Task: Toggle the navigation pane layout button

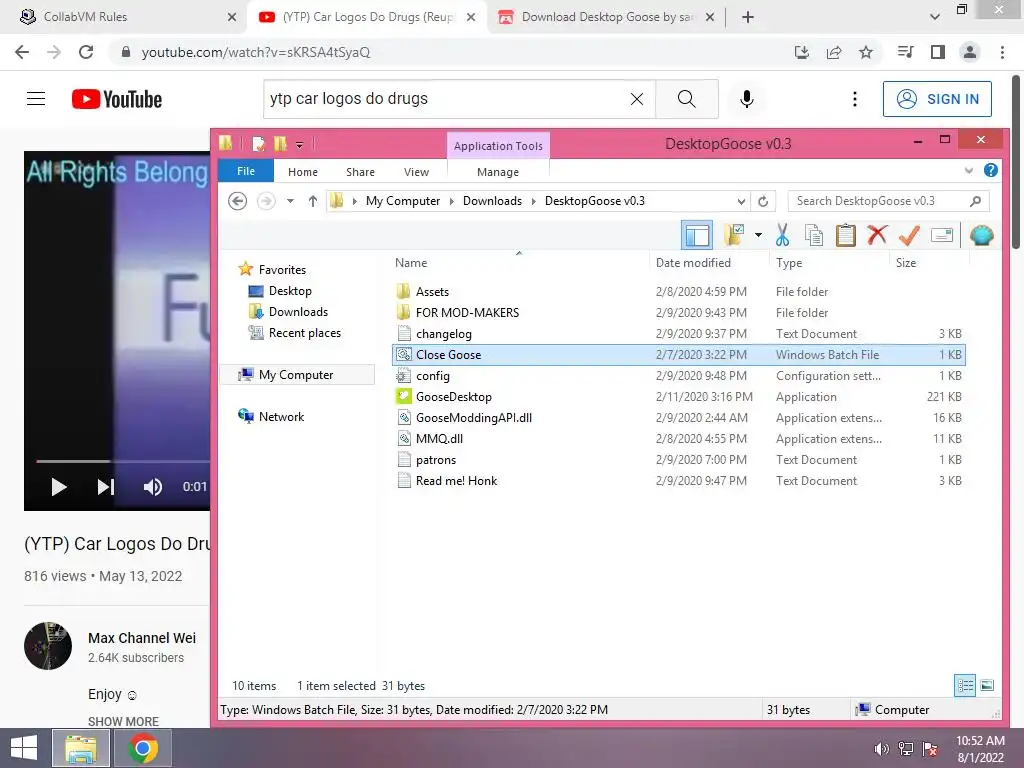Action: (x=697, y=235)
